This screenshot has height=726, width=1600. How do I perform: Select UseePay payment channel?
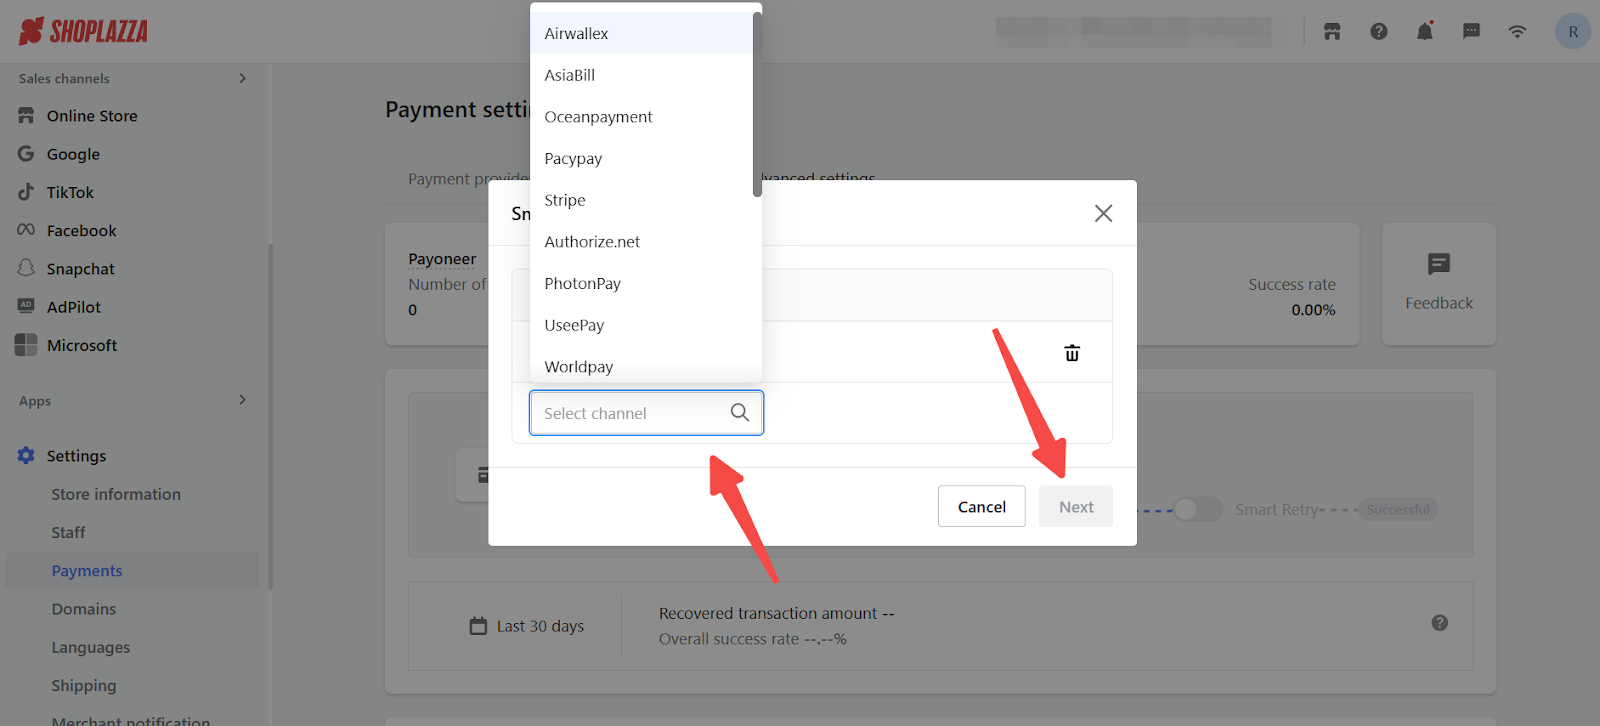coord(641,325)
